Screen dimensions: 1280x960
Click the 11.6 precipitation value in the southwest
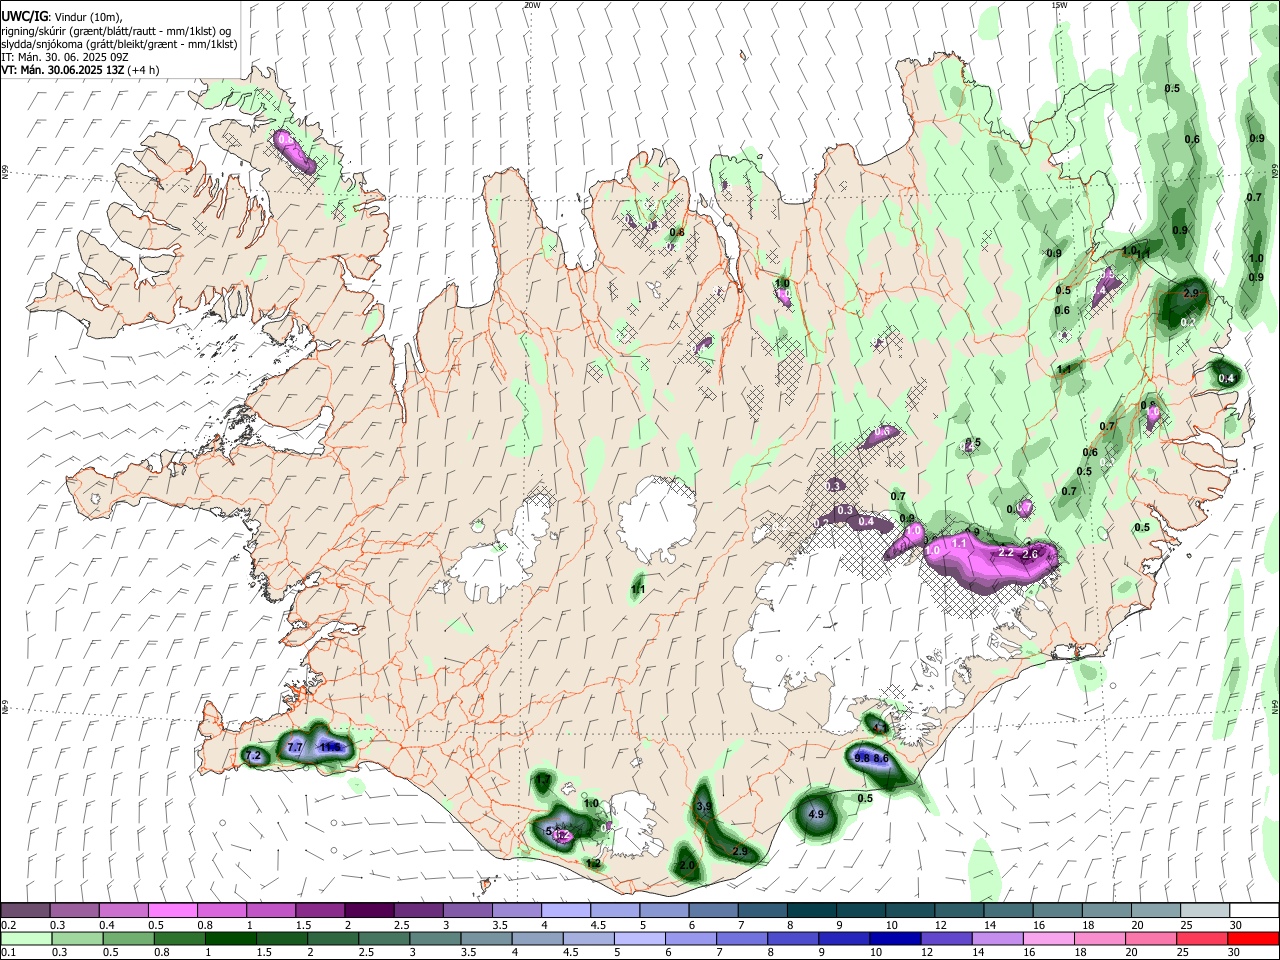(x=330, y=747)
